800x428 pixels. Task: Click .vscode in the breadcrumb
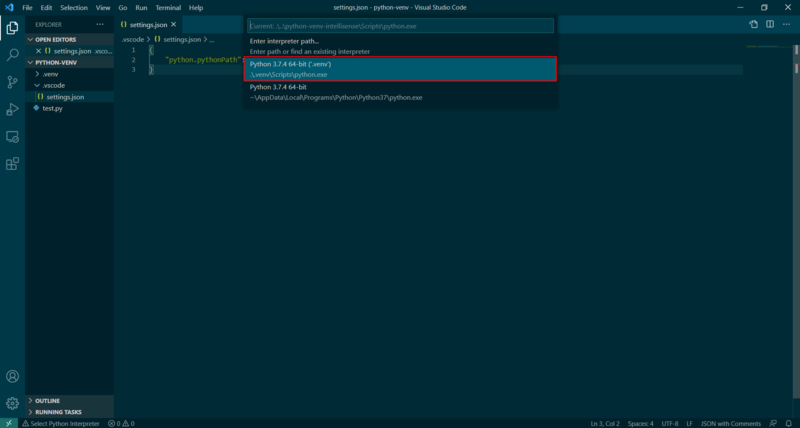coord(133,39)
